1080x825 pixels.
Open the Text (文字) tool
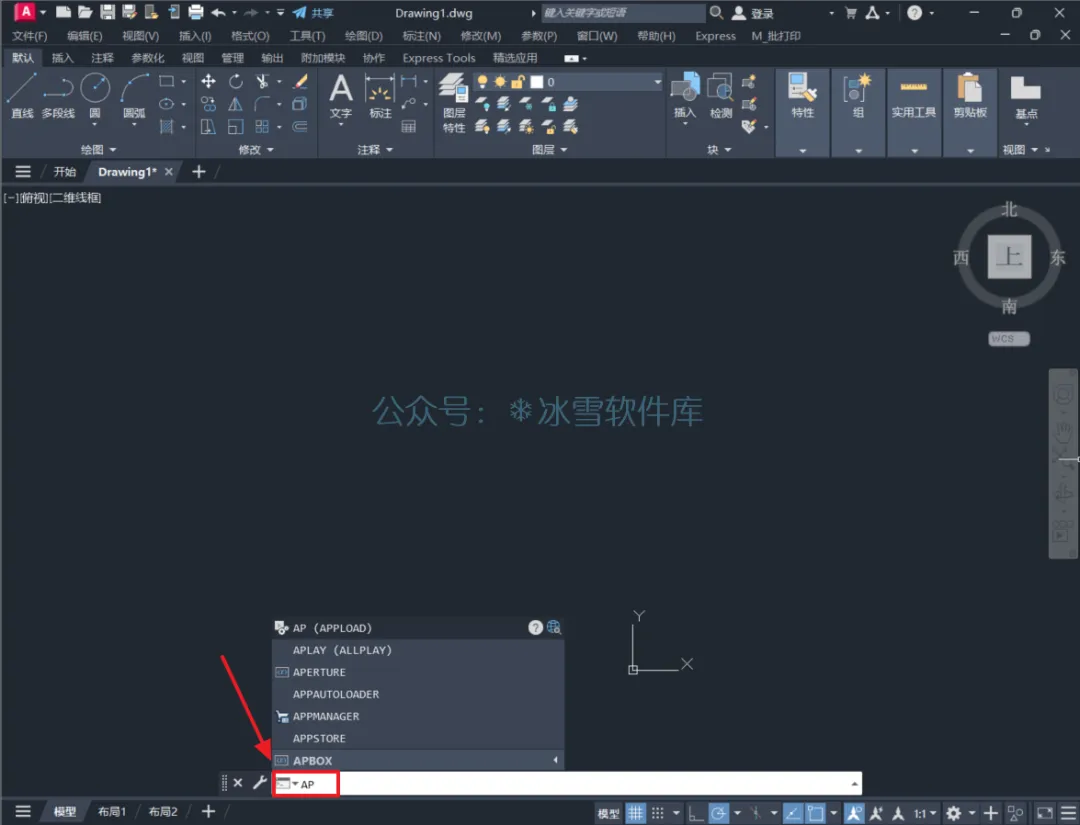(x=340, y=96)
